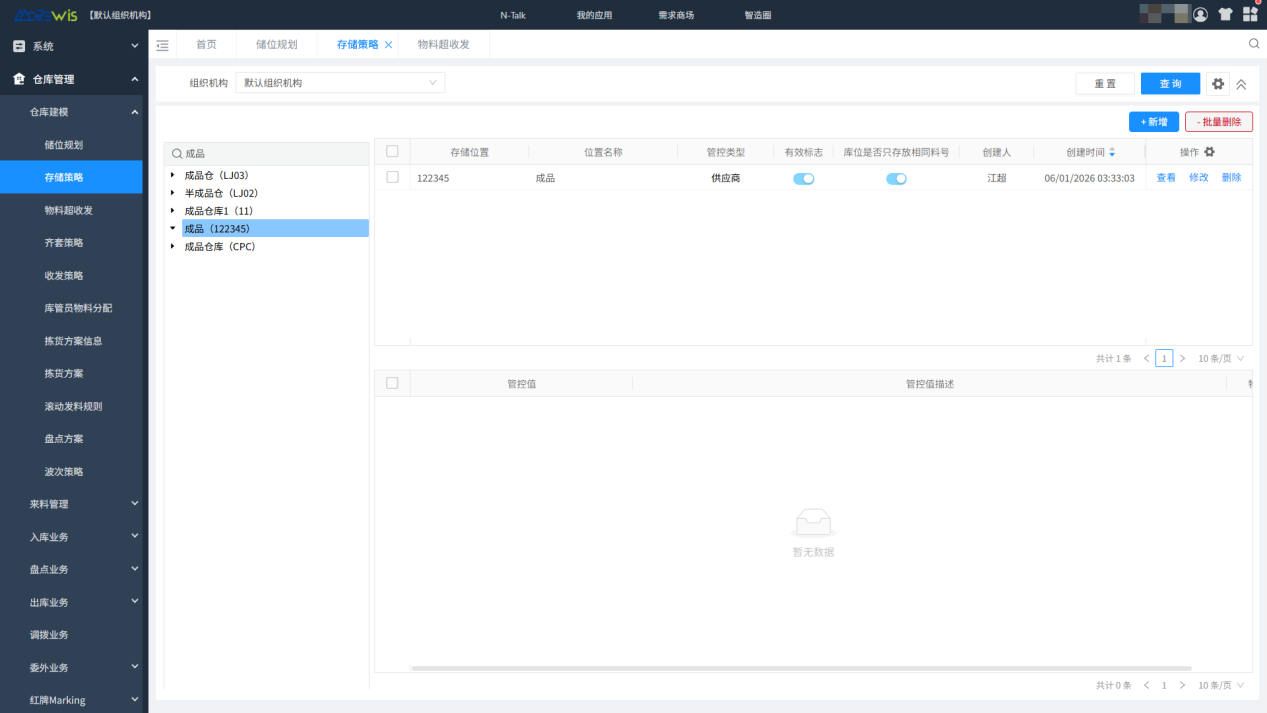The image size is (1267, 713).
Task: Click the horizontal scrollbar of the lower table
Action: pyautogui.click(x=801, y=668)
